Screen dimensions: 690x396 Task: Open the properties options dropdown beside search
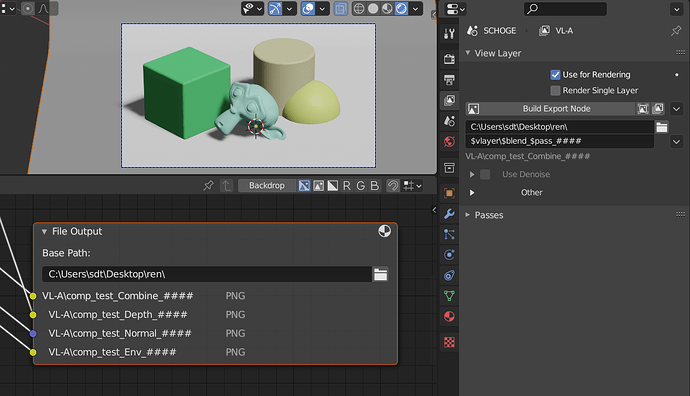676,9
